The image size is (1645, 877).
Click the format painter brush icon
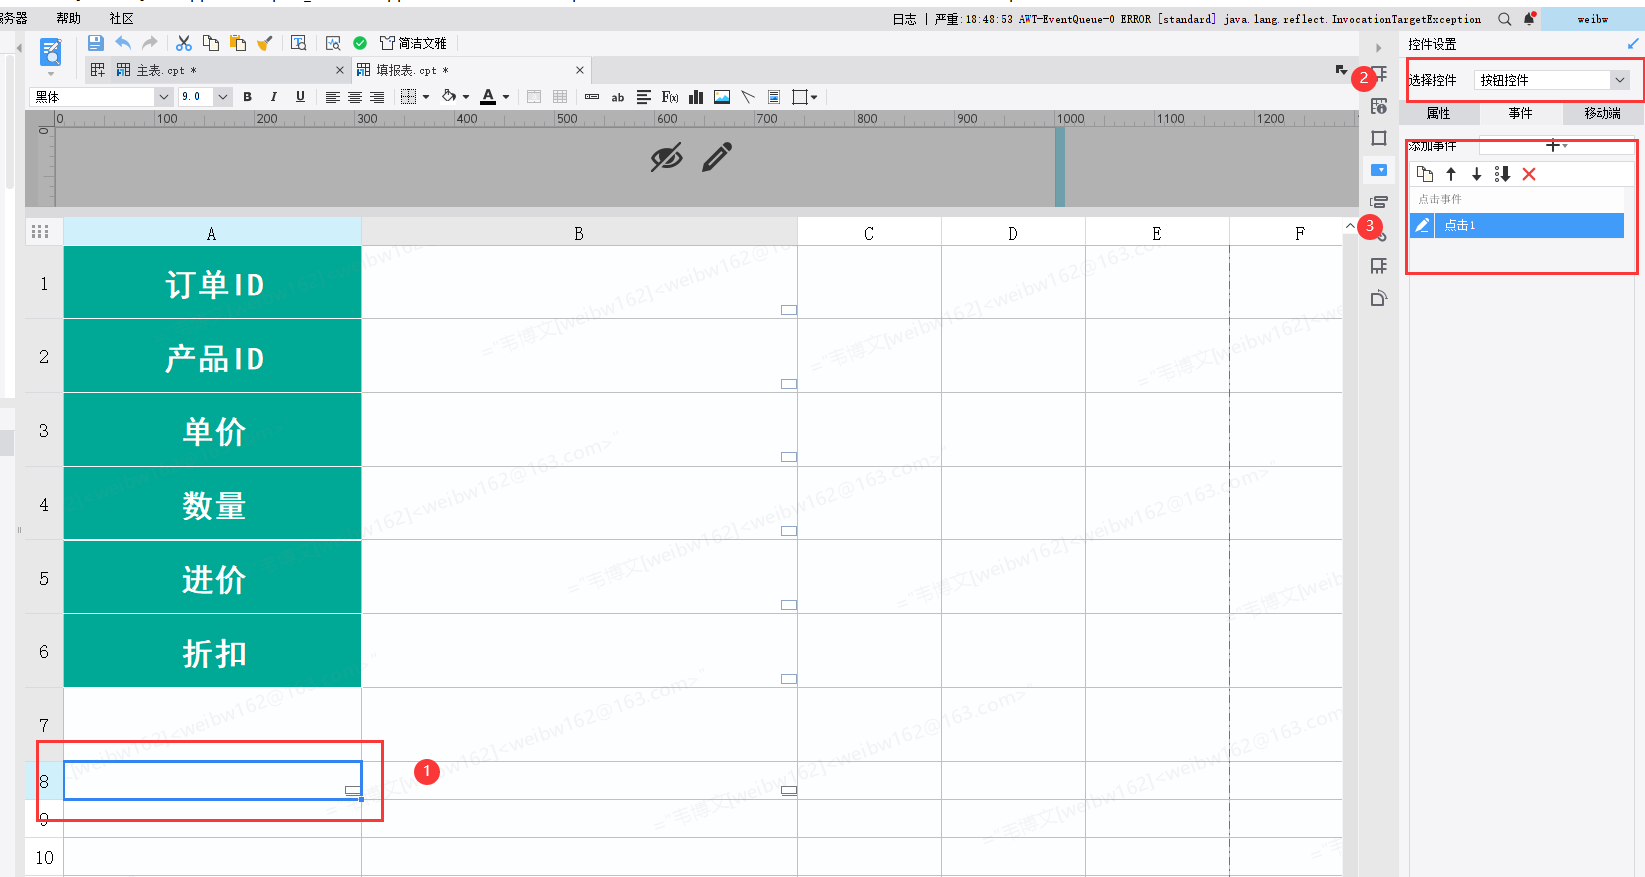pyautogui.click(x=265, y=43)
